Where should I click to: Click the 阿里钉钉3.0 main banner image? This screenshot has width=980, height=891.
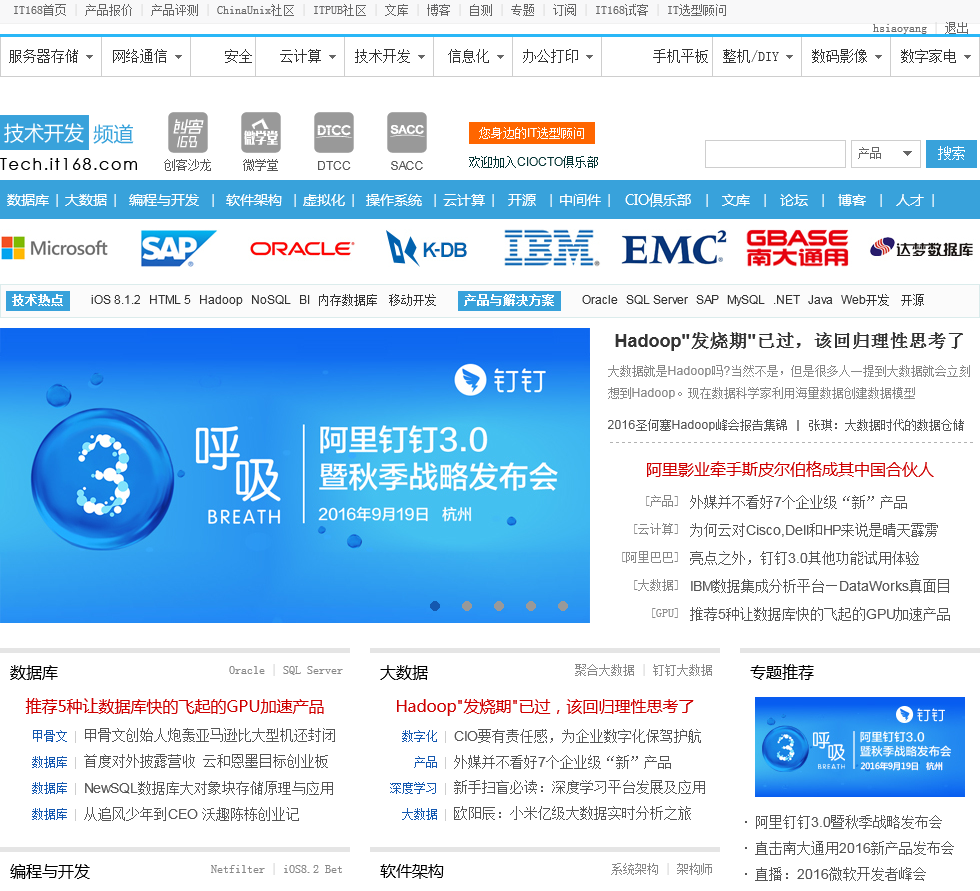[294, 475]
